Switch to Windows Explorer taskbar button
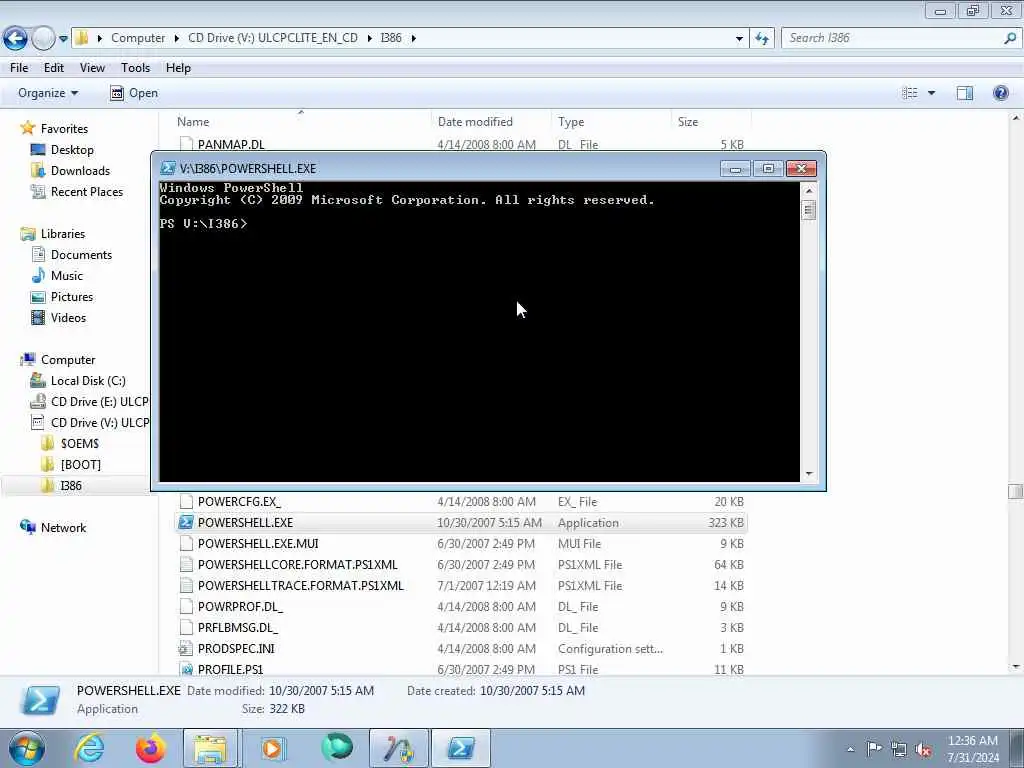Image resolution: width=1024 pixels, height=768 pixels. (210, 748)
